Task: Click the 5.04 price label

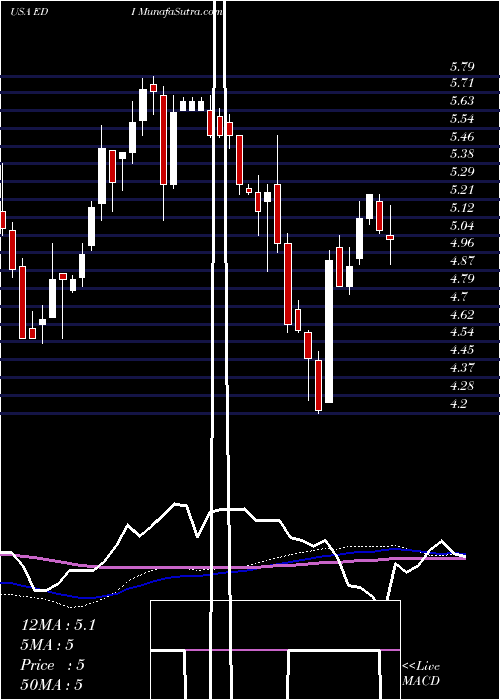Action: coord(462,225)
